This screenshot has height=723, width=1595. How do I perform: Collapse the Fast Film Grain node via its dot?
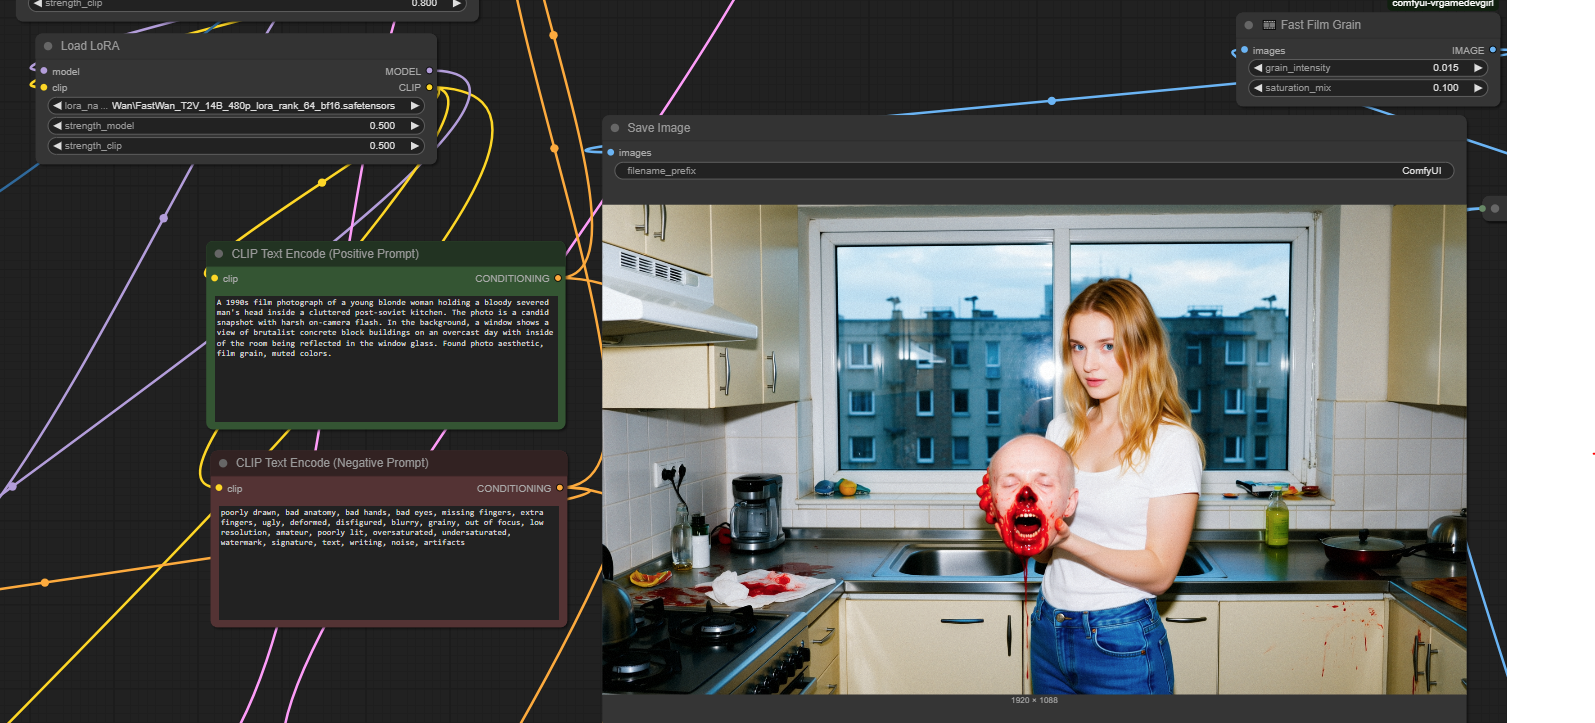(x=1248, y=25)
